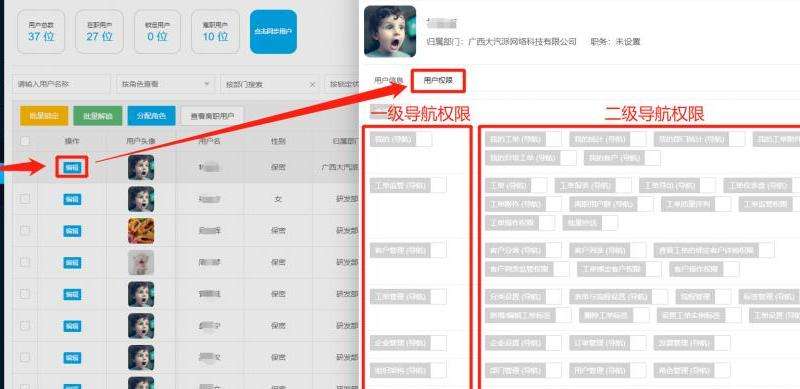Select the 27 位 users stat card
This screenshot has height=389, width=800.
99,32
